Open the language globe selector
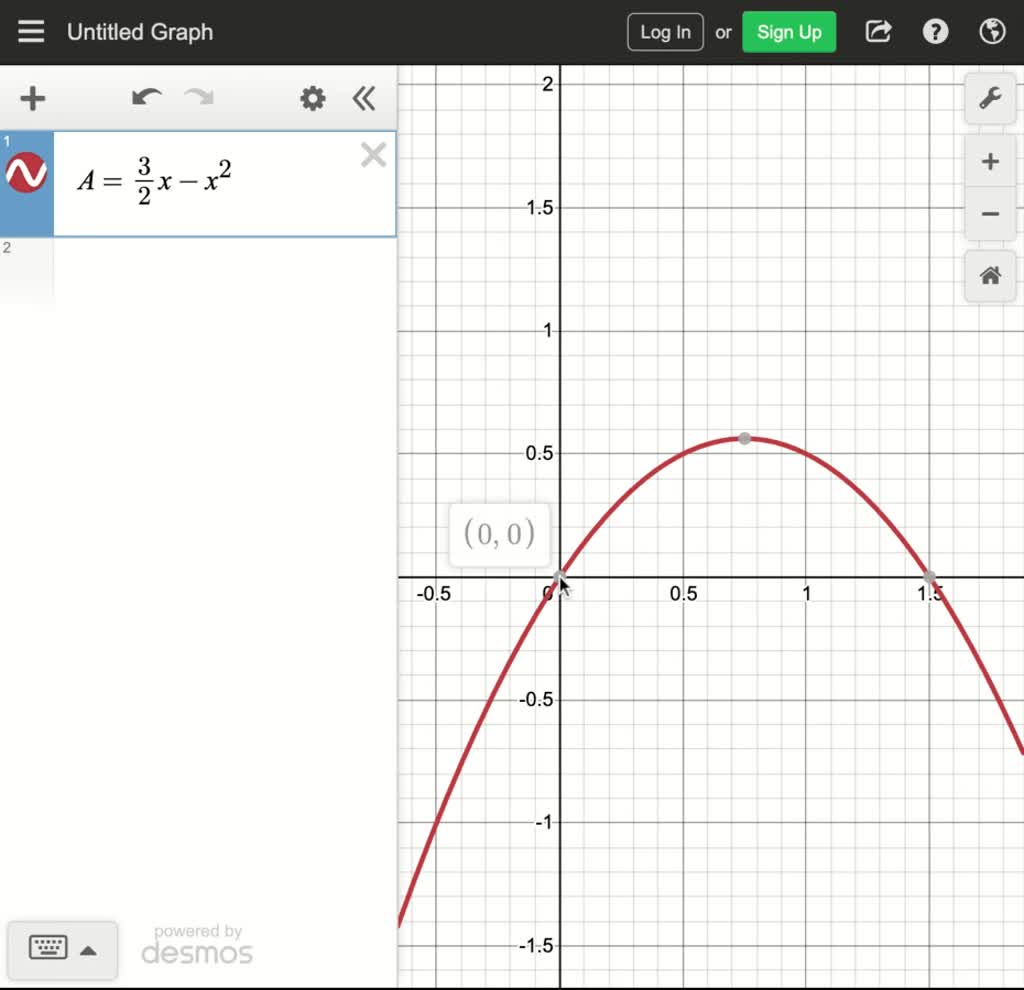 click(992, 31)
